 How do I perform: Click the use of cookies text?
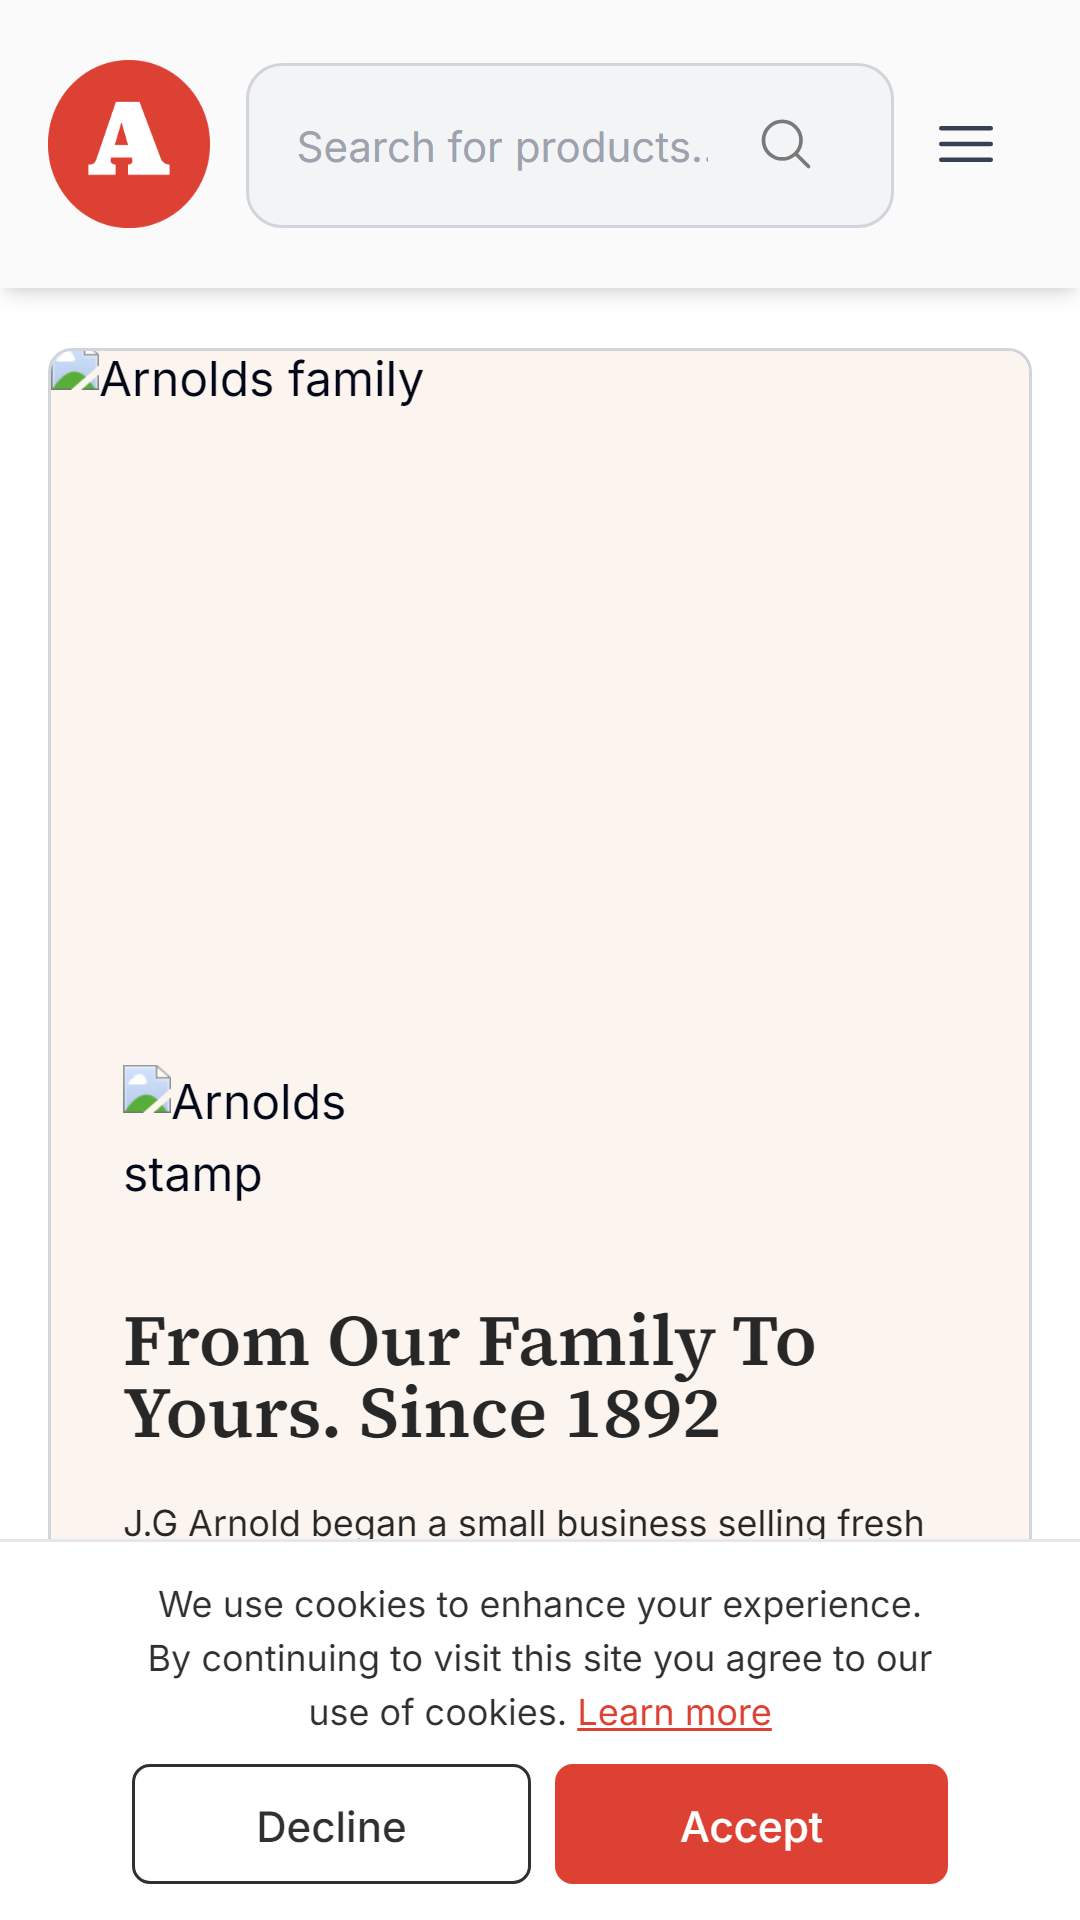click(x=438, y=1713)
